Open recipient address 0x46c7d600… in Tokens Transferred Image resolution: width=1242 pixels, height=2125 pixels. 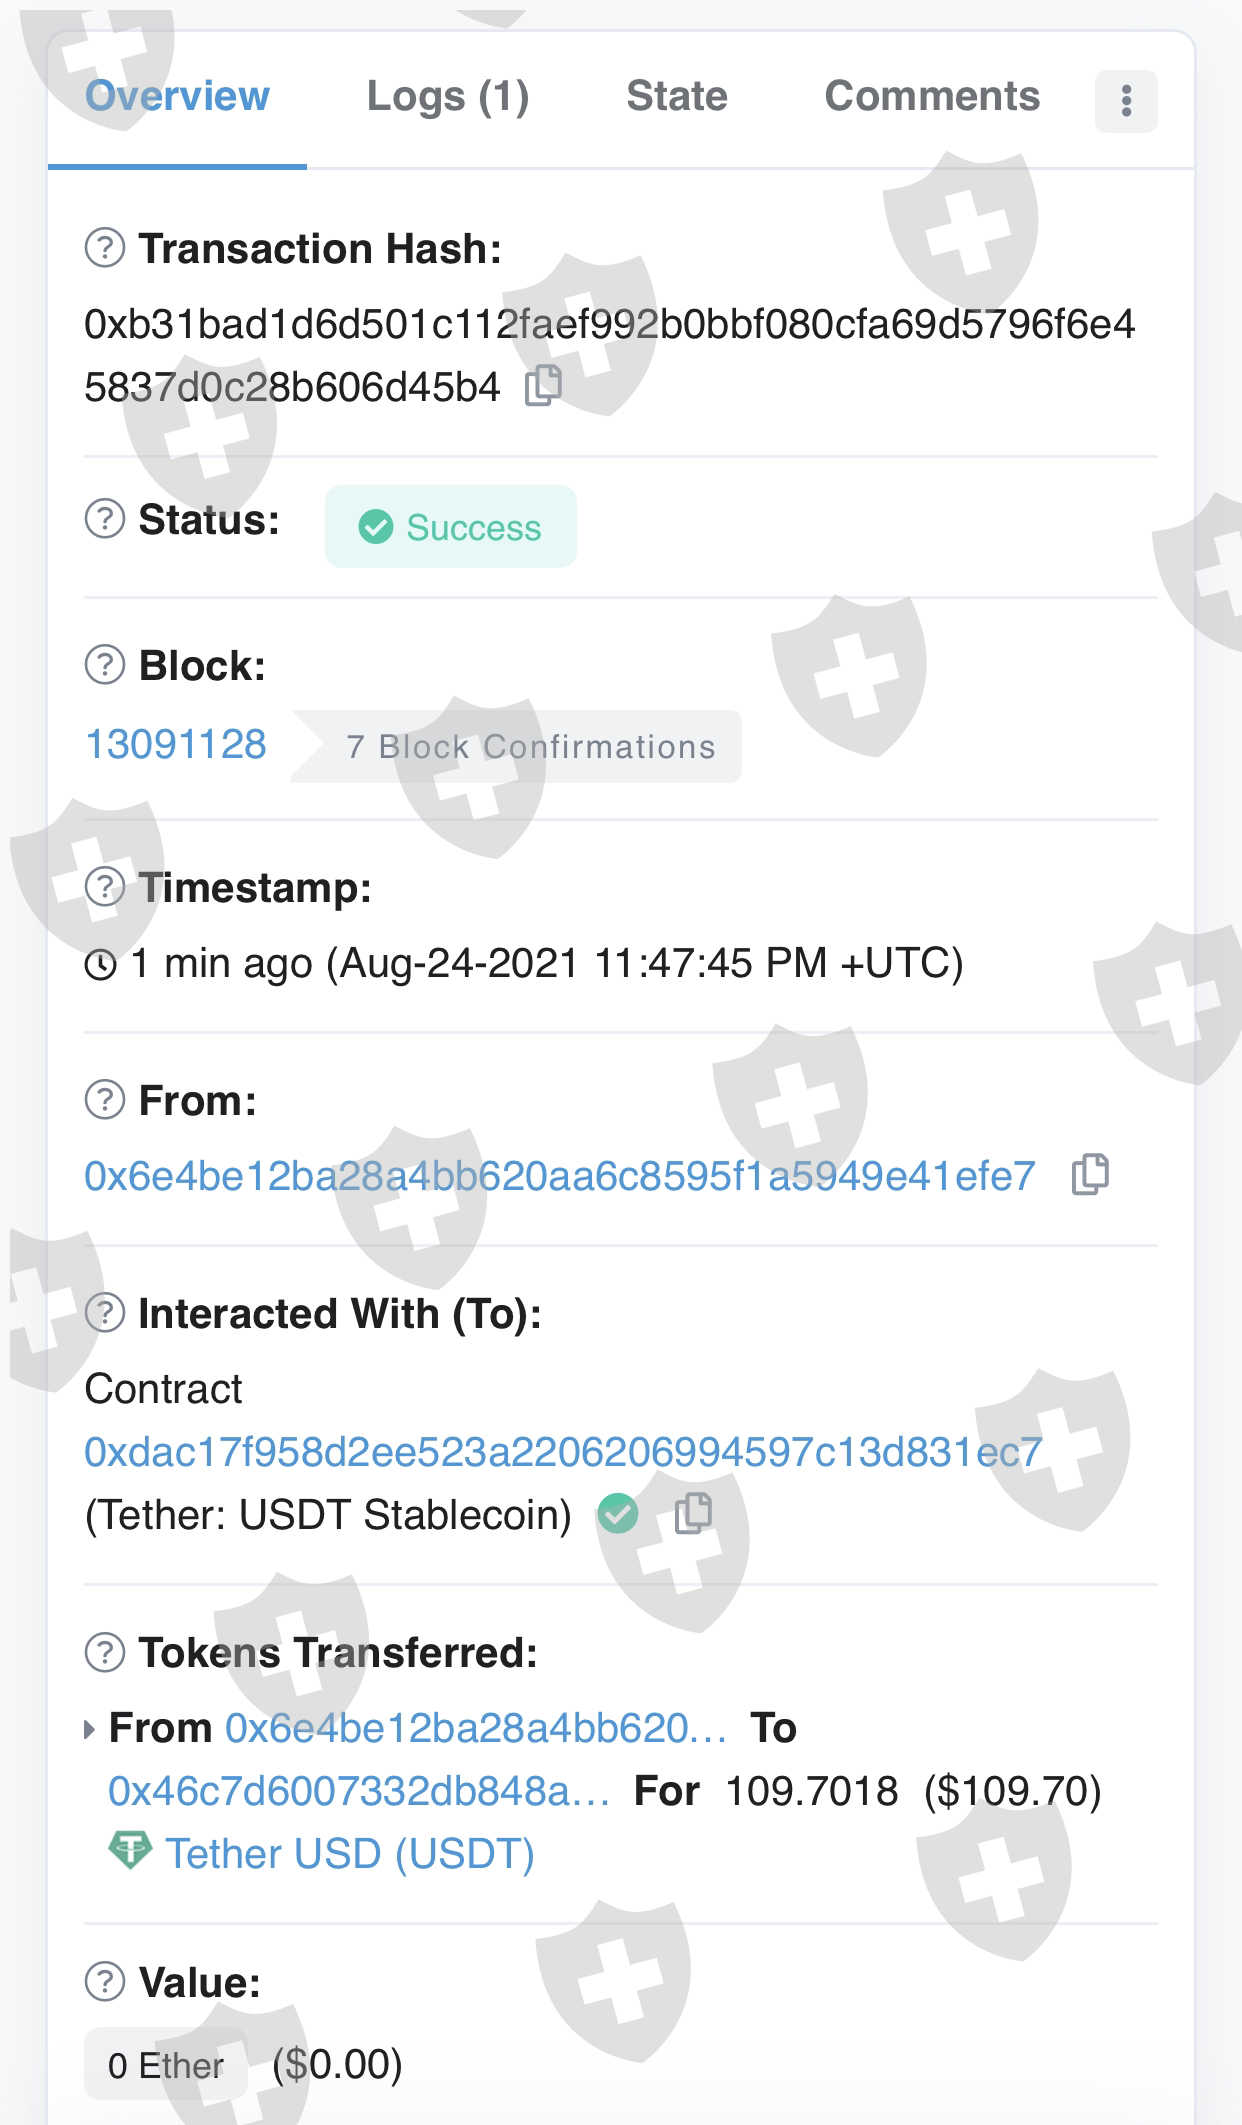pos(358,1791)
